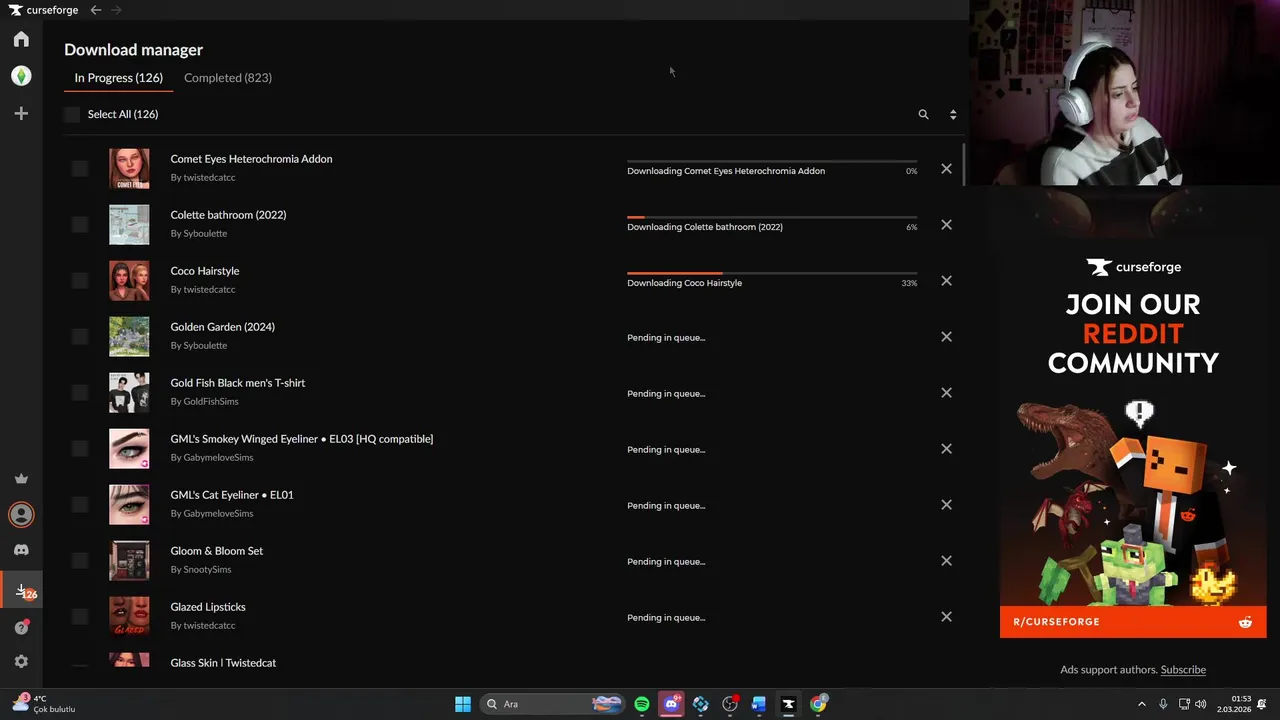Open the premium crown icon in sidebar
Screen dimensions: 1280x720
point(21,478)
